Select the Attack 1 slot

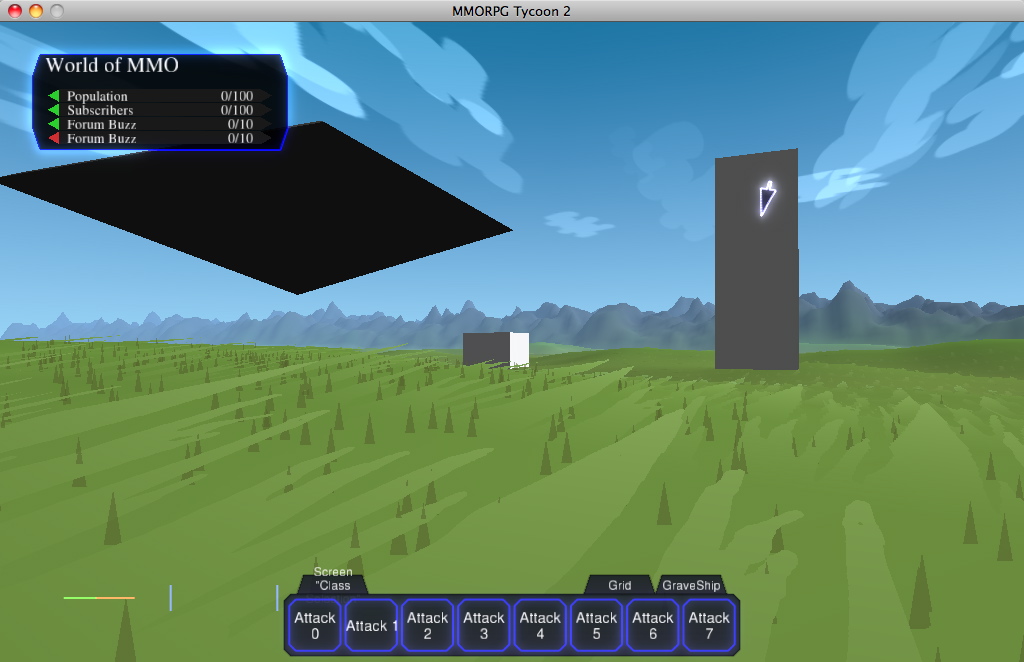tap(371, 625)
